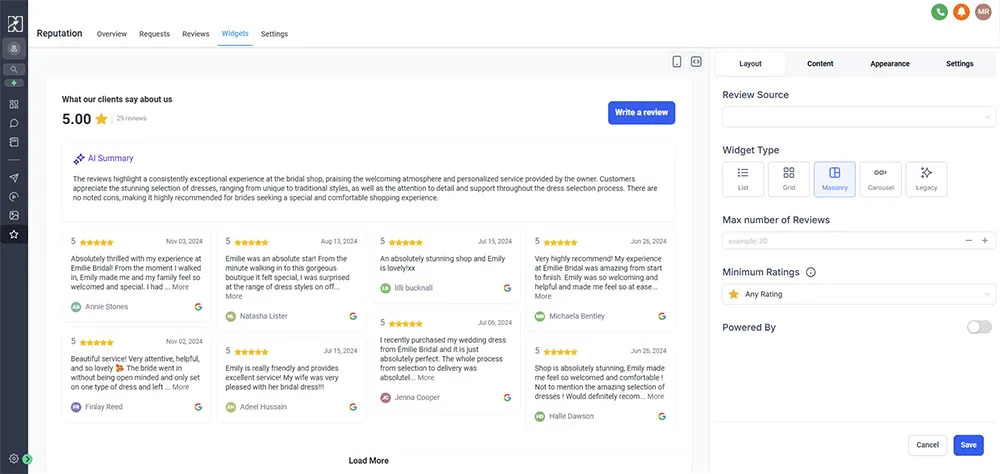Open the Review Source dropdown
This screenshot has height=474, width=1000.
[858, 117]
